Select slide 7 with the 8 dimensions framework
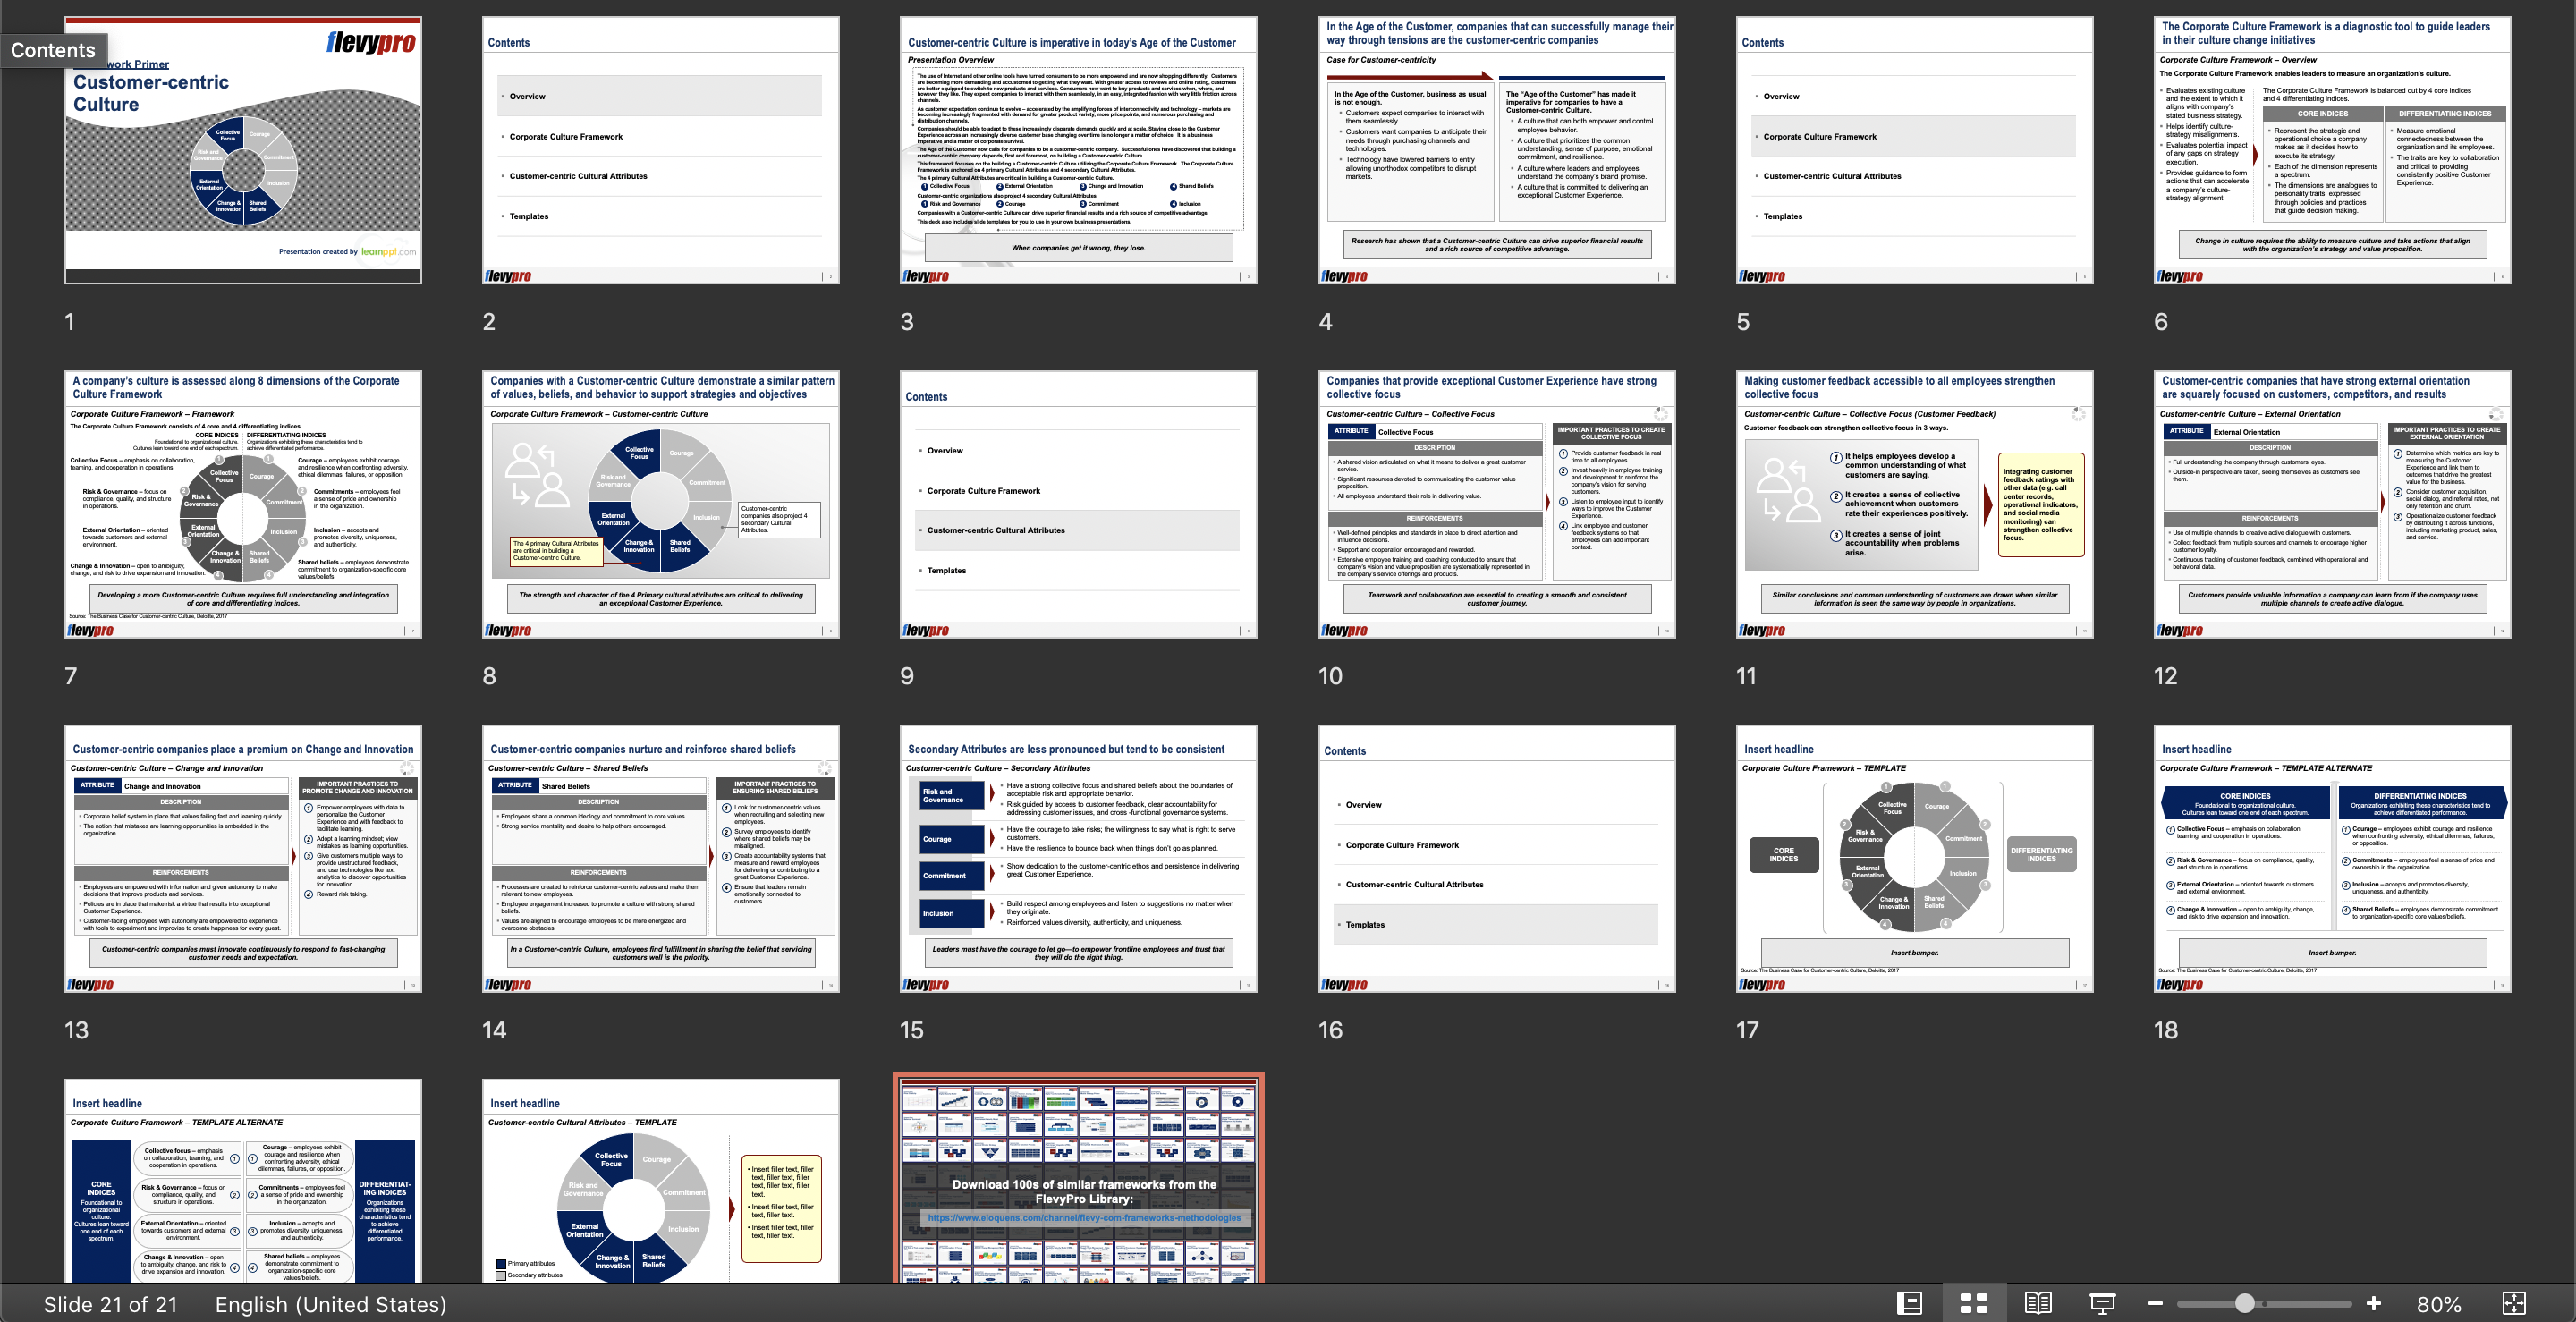 pyautogui.click(x=243, y=504)
